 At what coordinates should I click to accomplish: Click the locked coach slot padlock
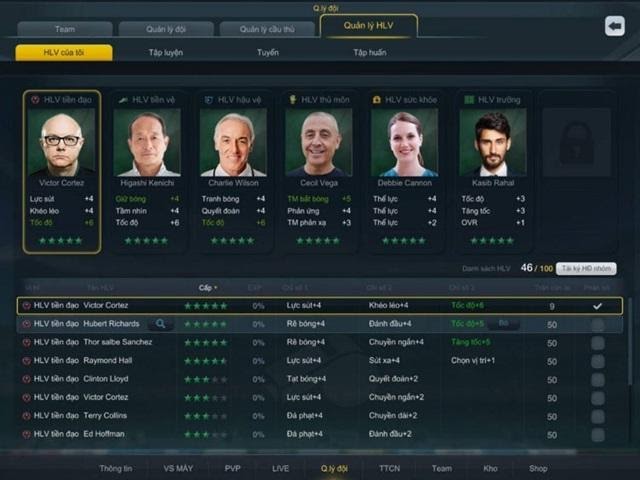click(576, 146)
